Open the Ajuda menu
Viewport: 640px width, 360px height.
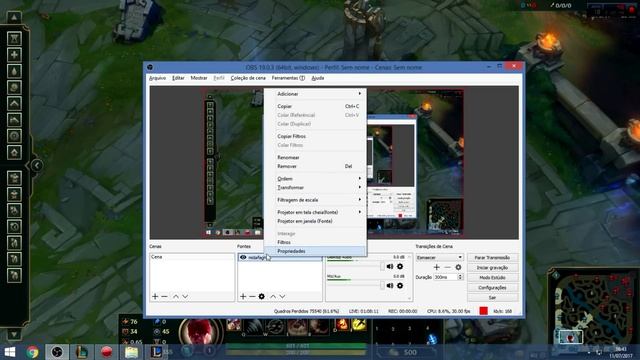pyautogui.click(x=318, y=78)
